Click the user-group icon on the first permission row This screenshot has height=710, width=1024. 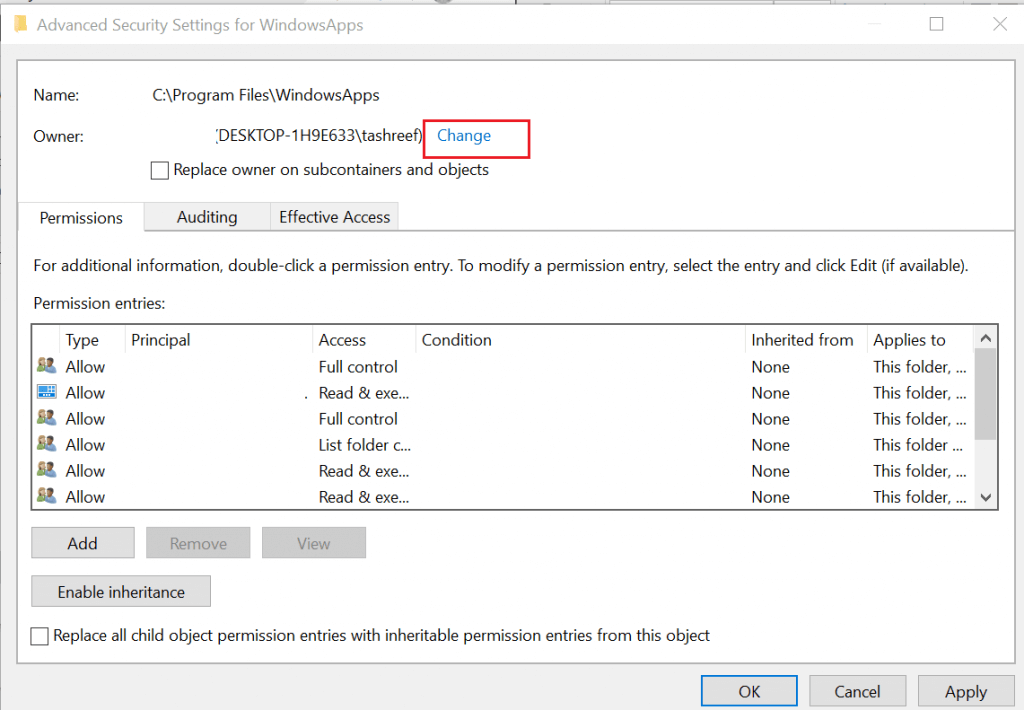[x=46, y=366]
